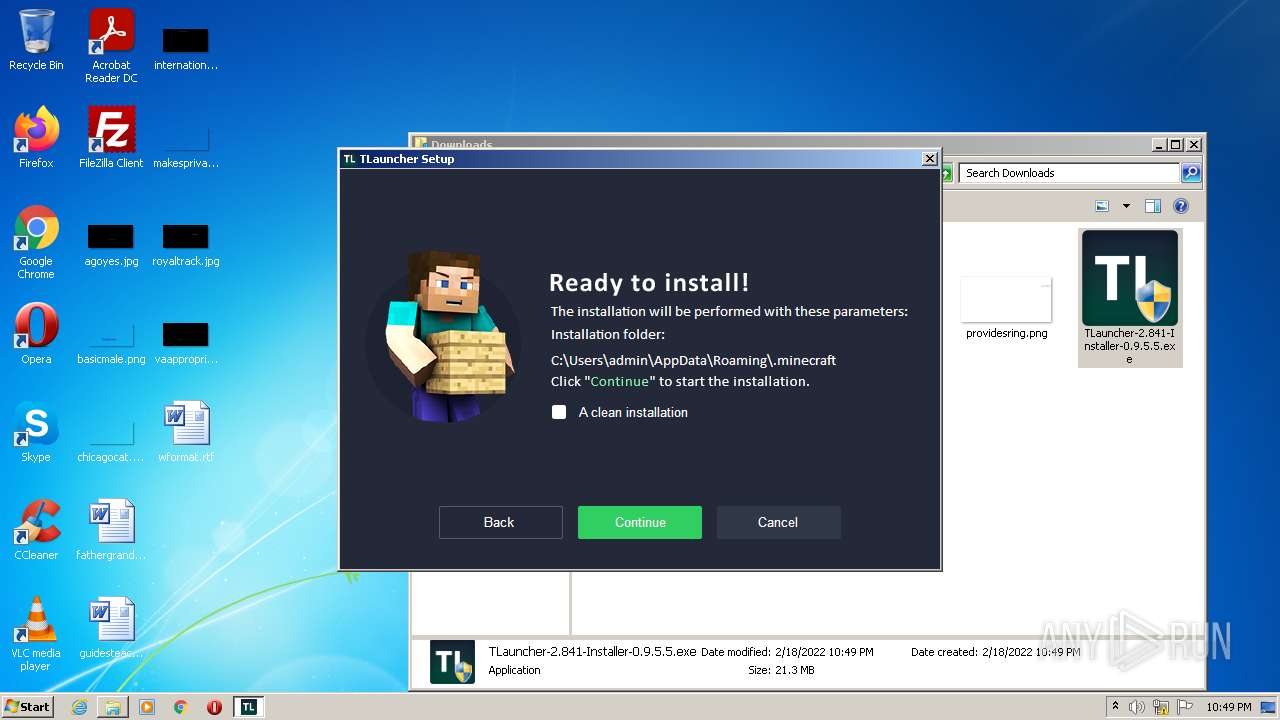The width and height of the screenshot is (1280, 720).
Task: Click the TL logo in Setup title bar
Action: [x=349, y=158]
